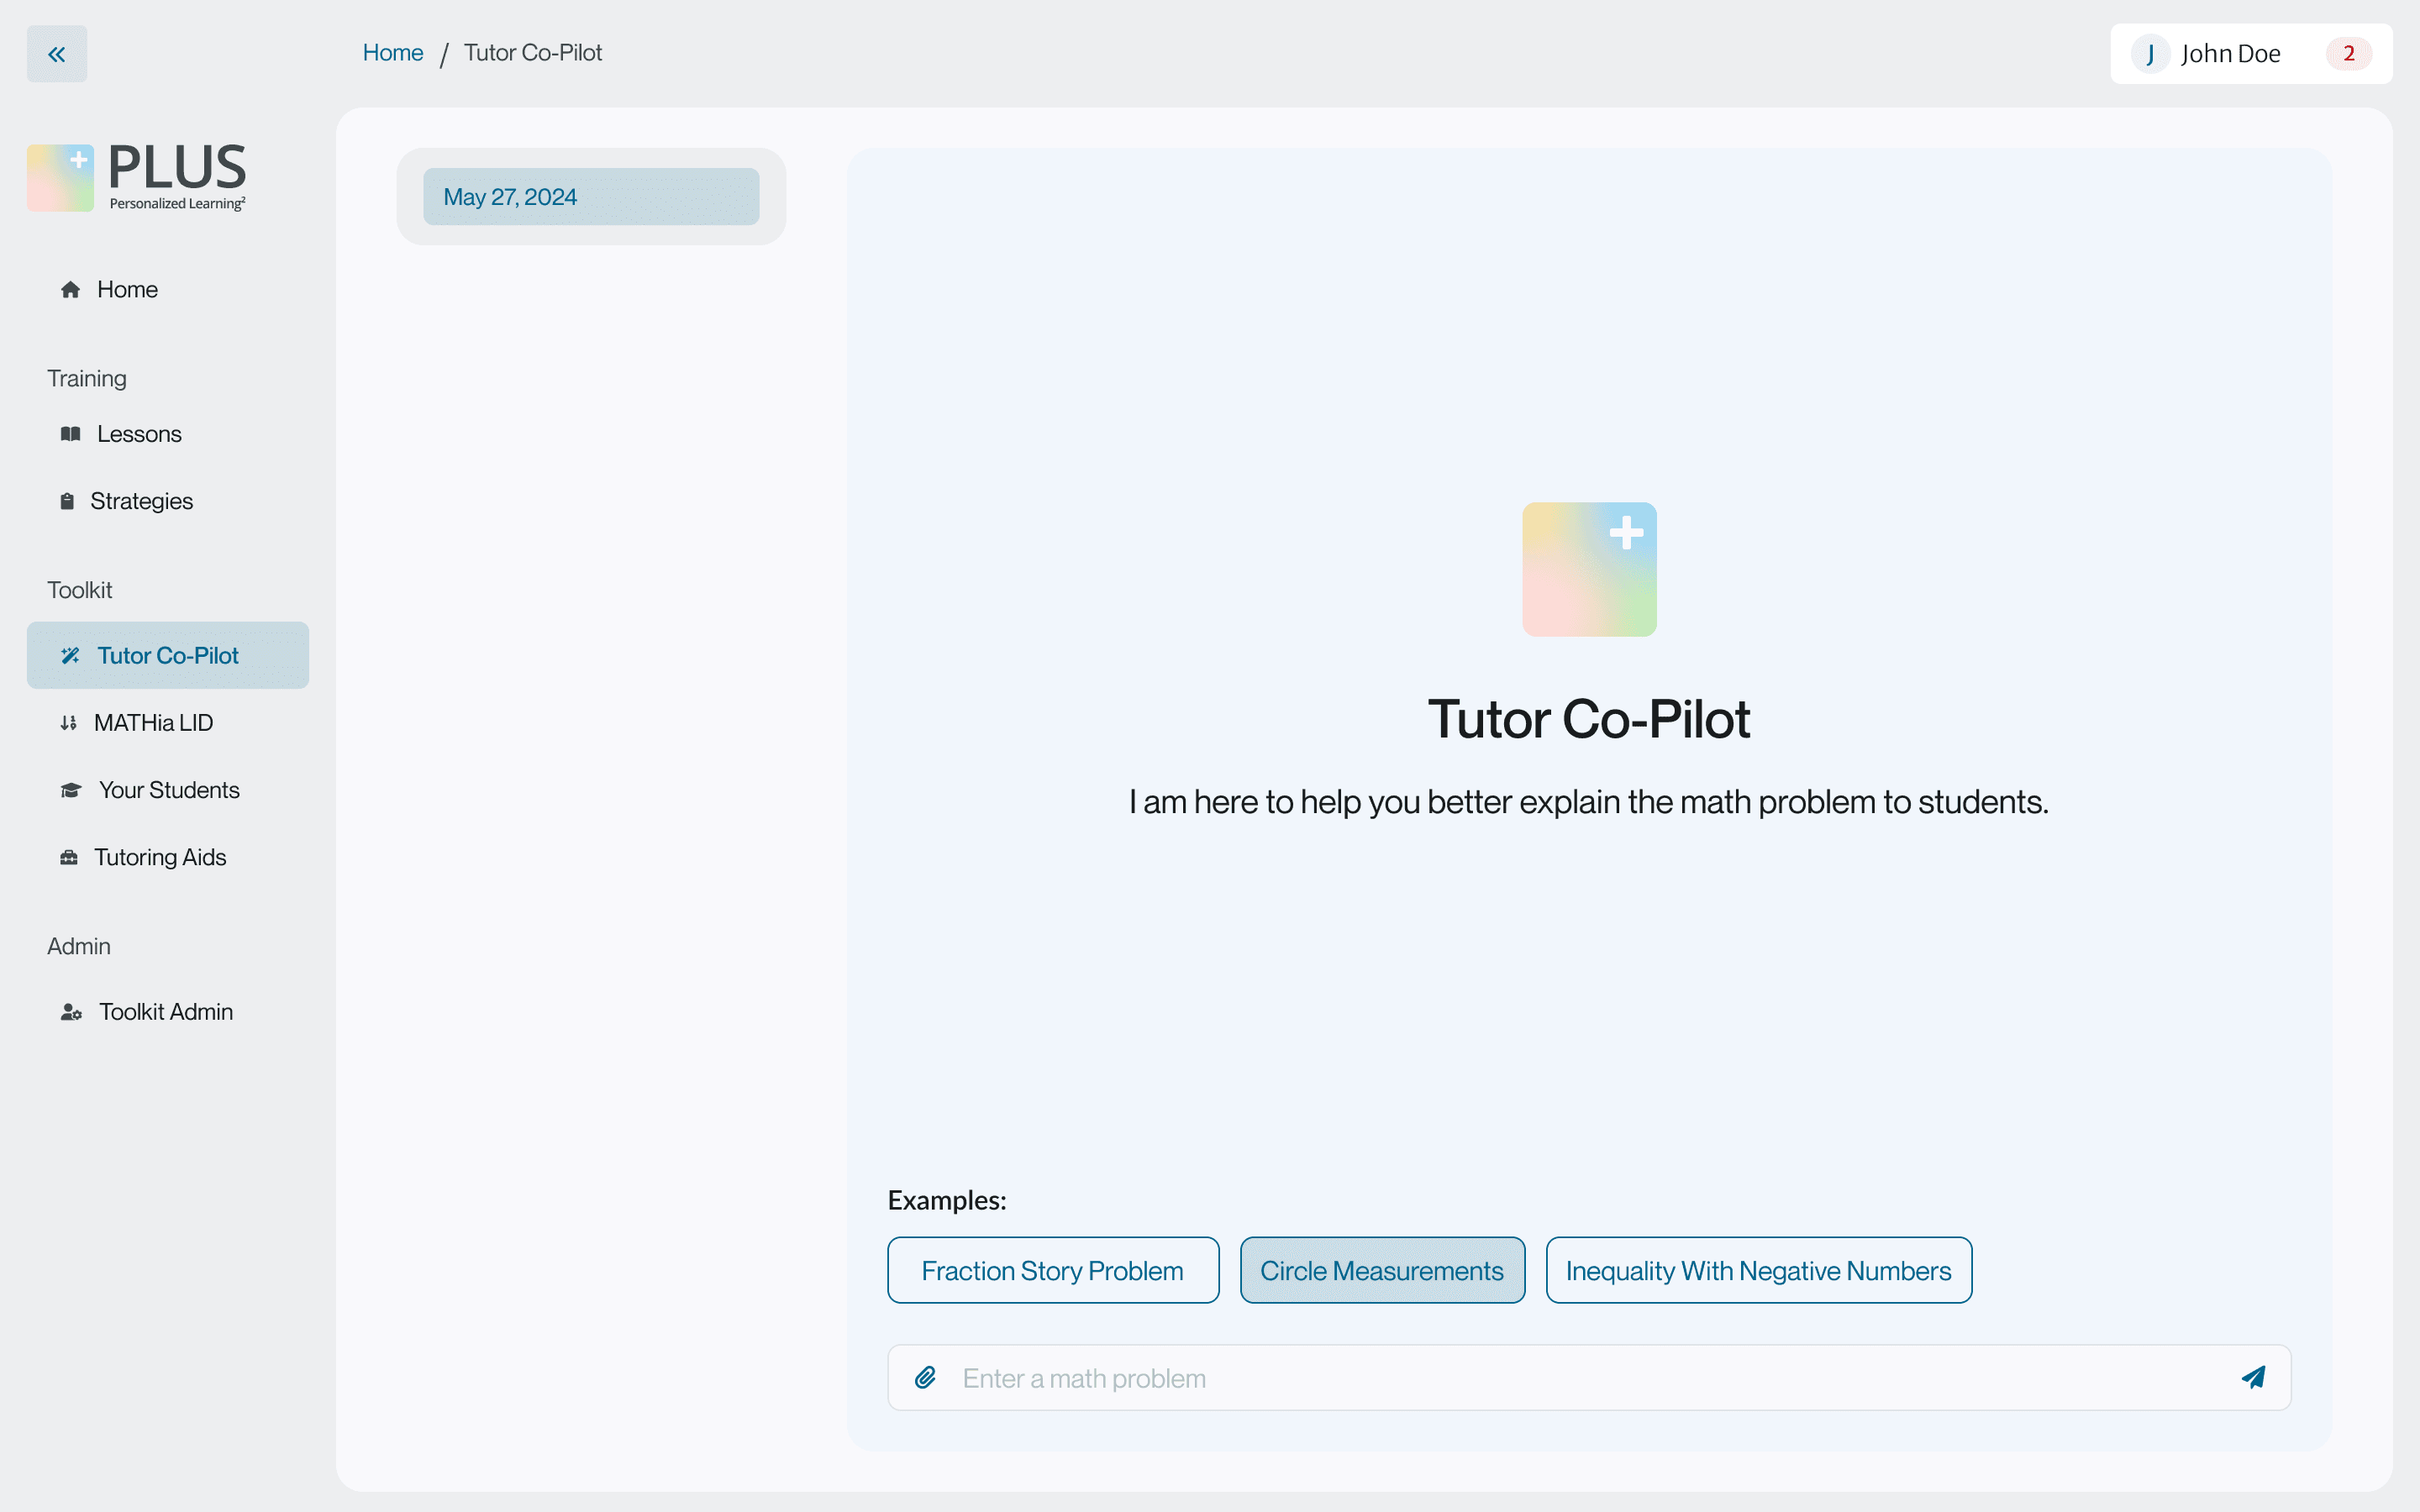Click the clipboard icon for Strategies
This screenshot has height=1512, width=2420.
67,501
